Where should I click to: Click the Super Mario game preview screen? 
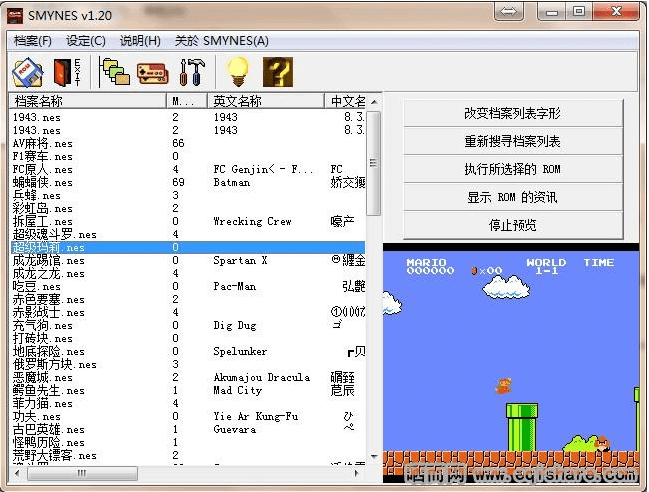tap(511, 363)
